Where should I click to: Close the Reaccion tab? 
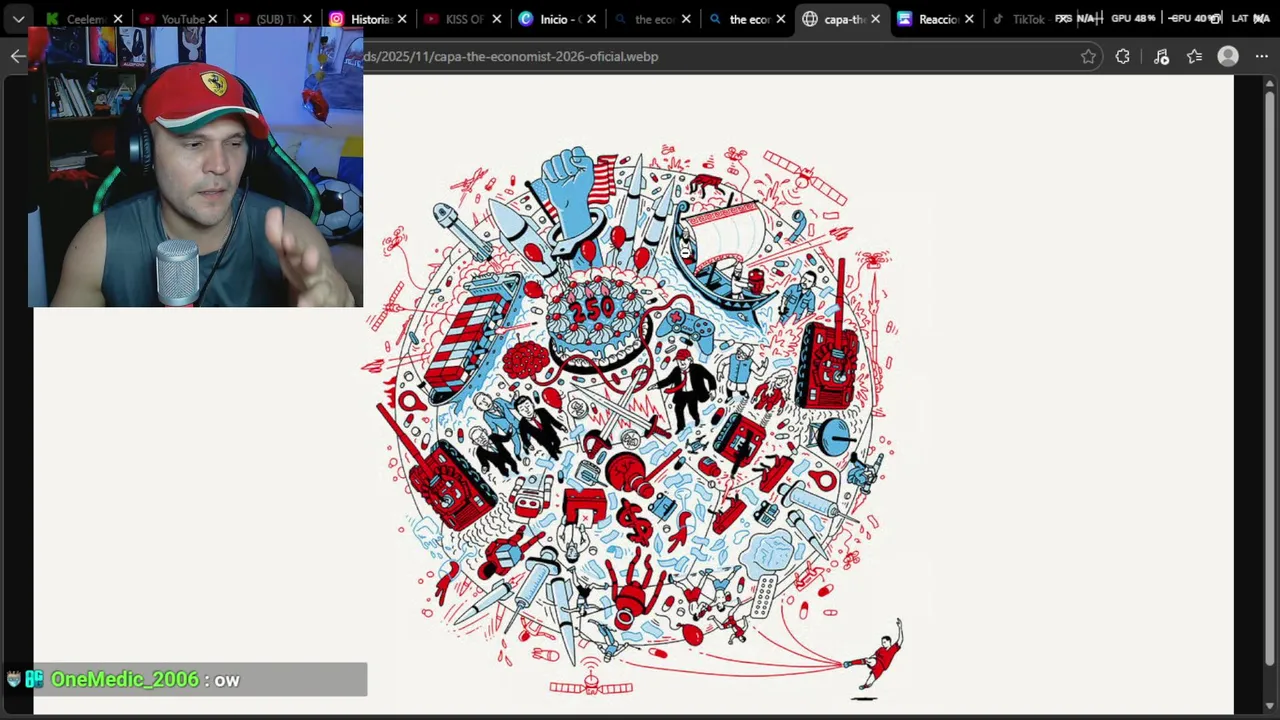[x=969, y=19]
